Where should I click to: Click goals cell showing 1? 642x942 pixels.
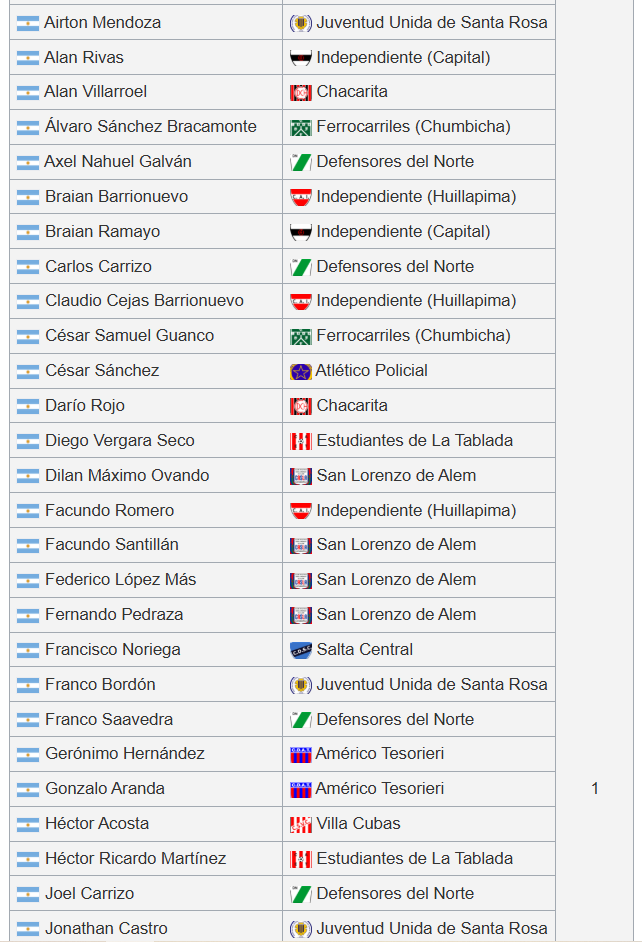tap(594, 789)
